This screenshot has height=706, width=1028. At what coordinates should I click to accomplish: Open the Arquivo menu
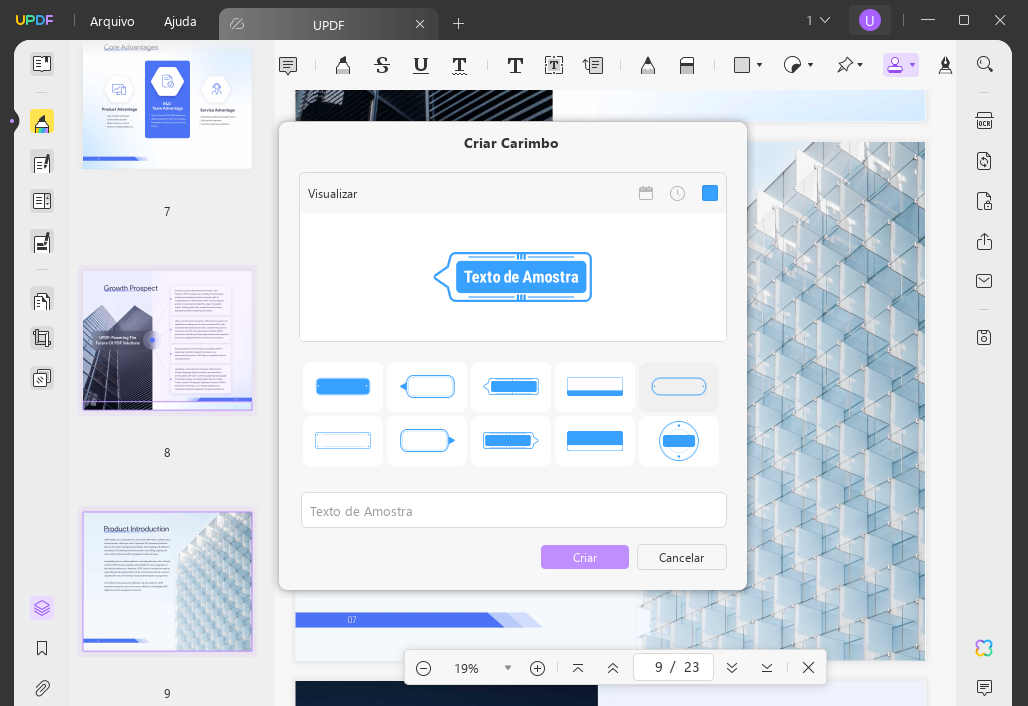click(112, 22)
